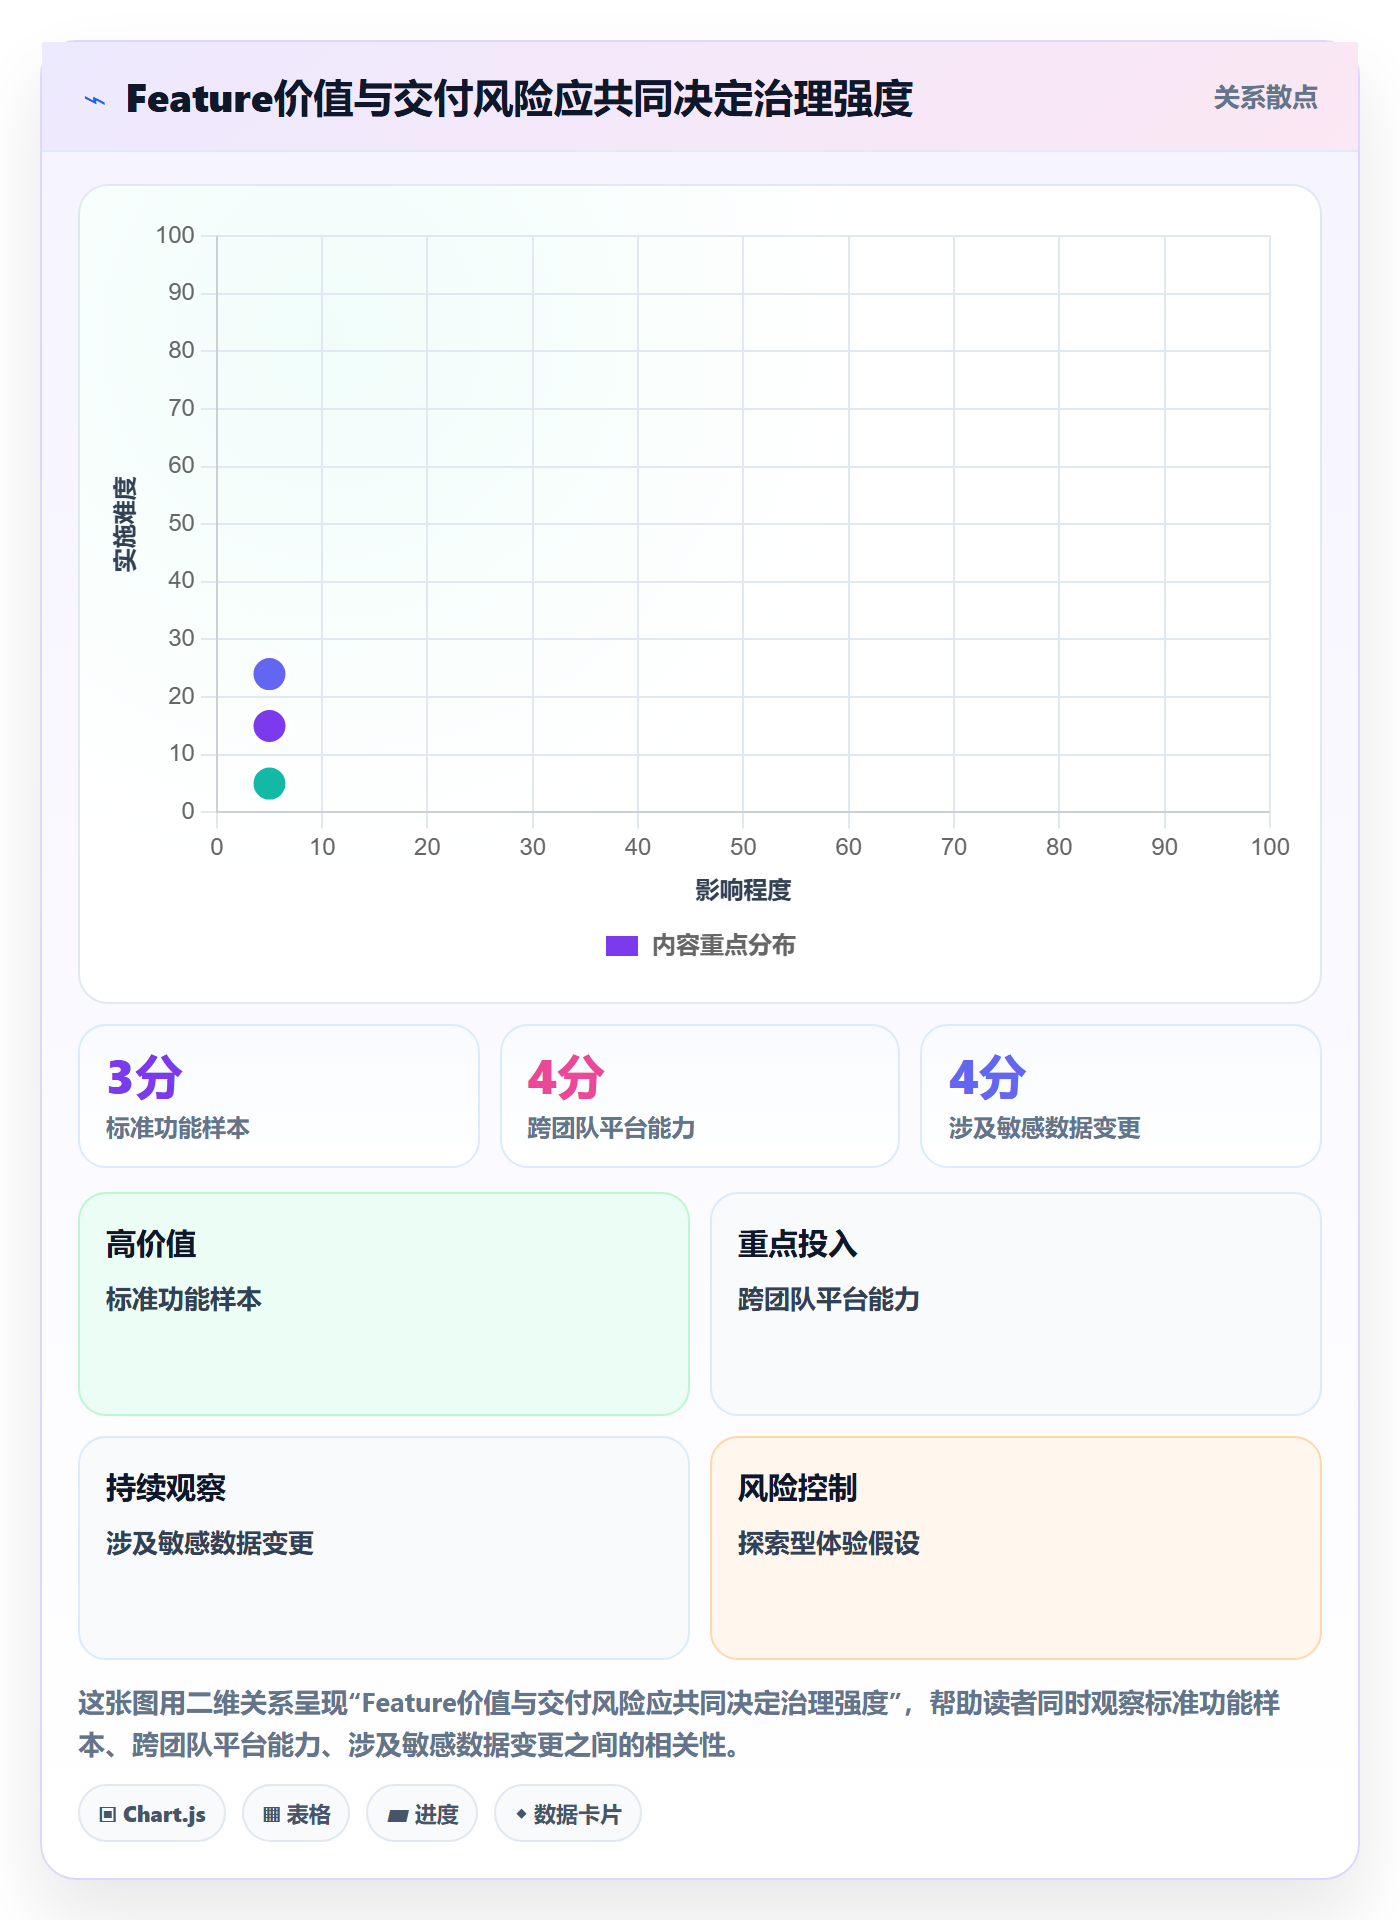Screen dimensions: 1400x1920
Task: Click the 表格 tag chip
Action: coord(296,1814)
